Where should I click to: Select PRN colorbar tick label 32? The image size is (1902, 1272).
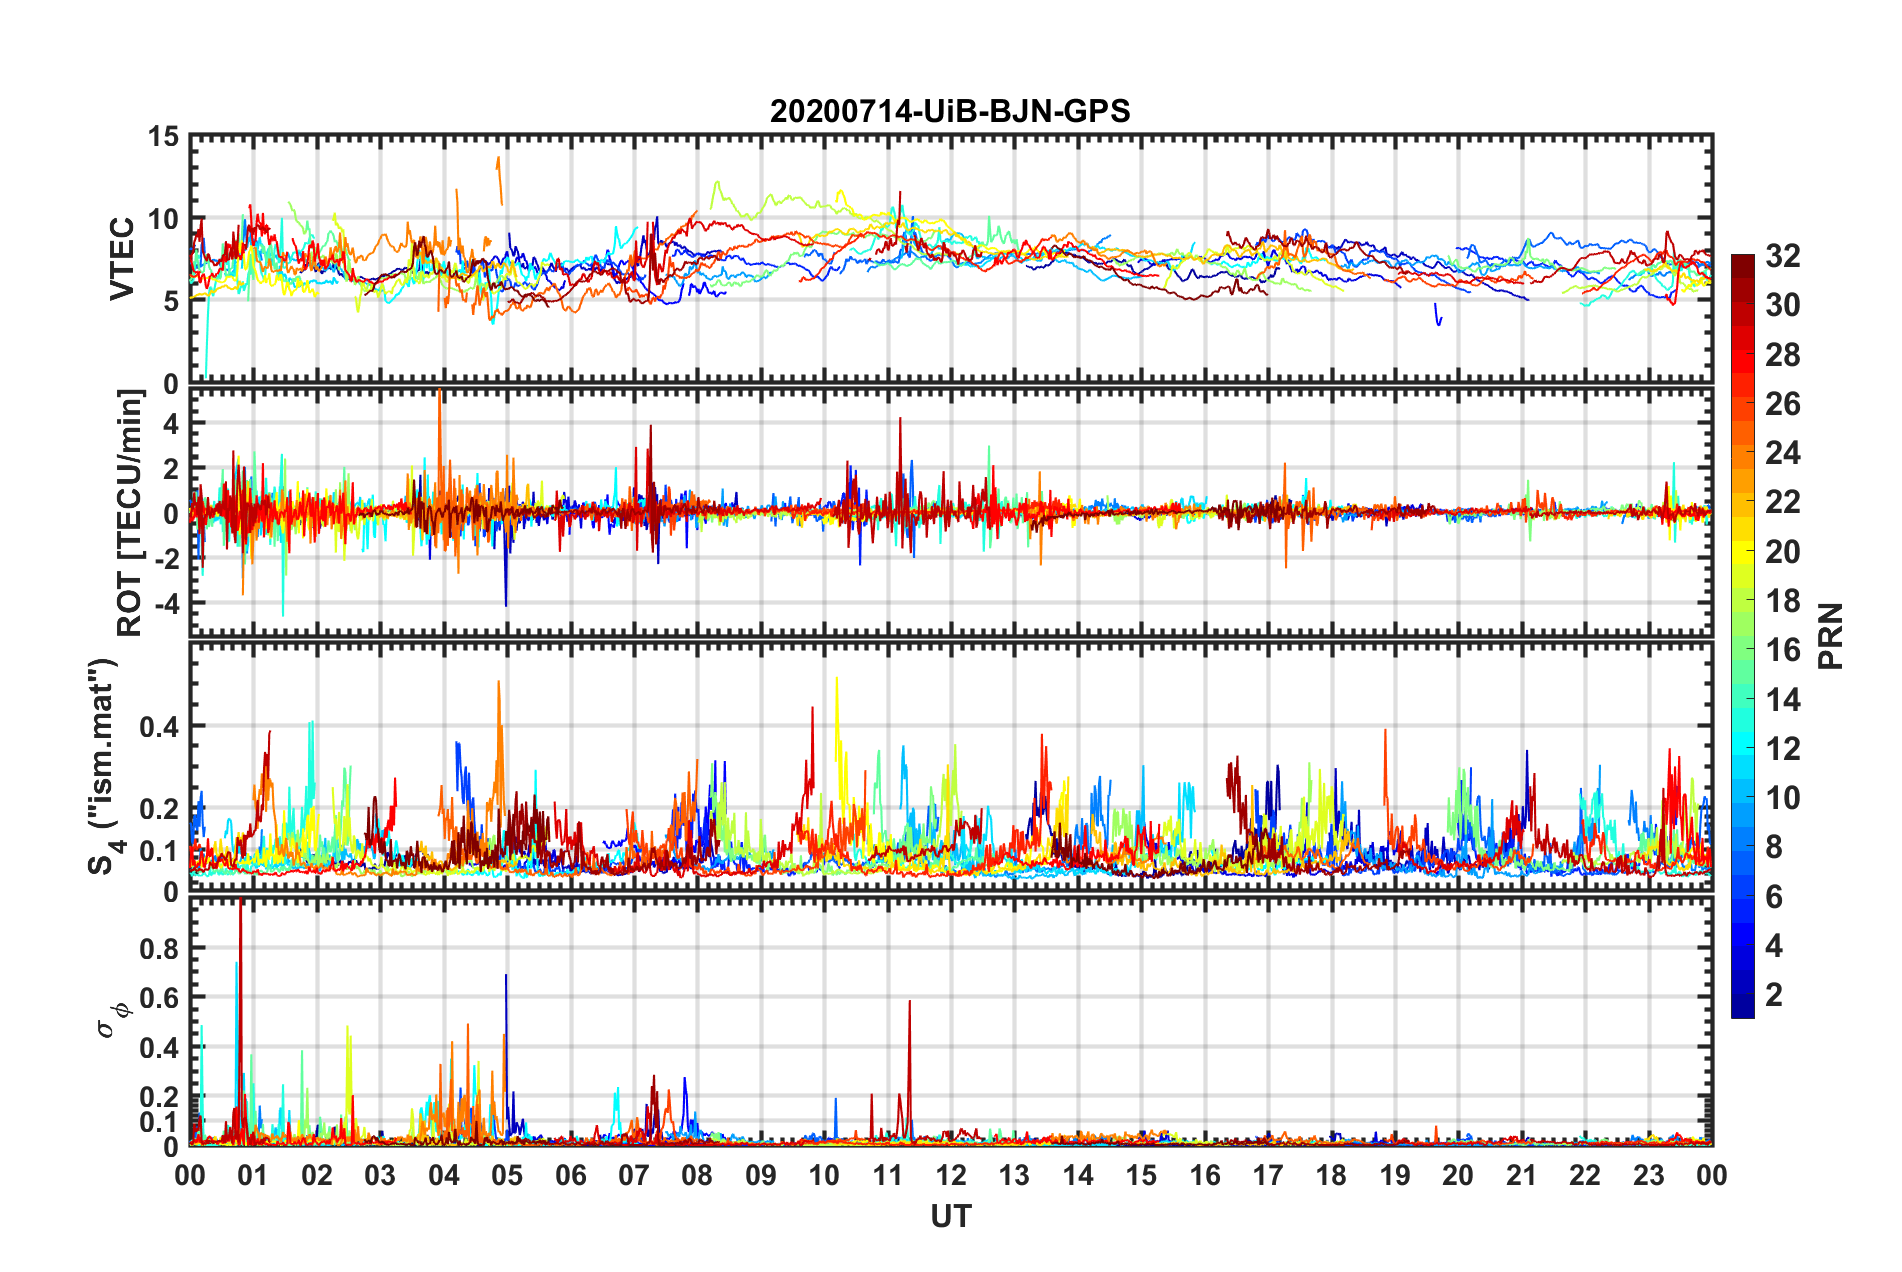[1783, 255]
